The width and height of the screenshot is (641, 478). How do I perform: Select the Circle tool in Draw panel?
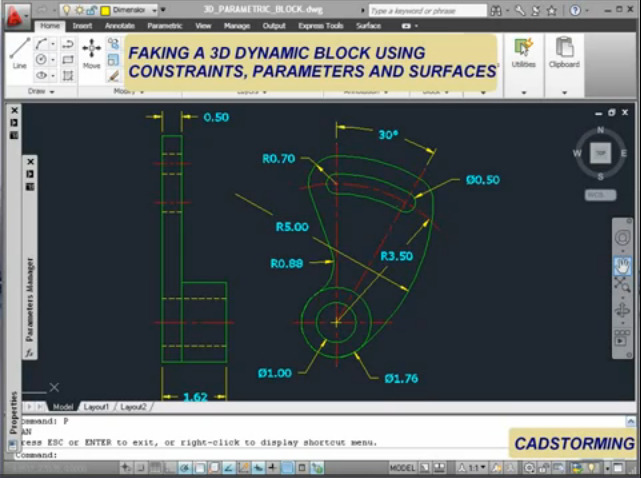[41, 59]
